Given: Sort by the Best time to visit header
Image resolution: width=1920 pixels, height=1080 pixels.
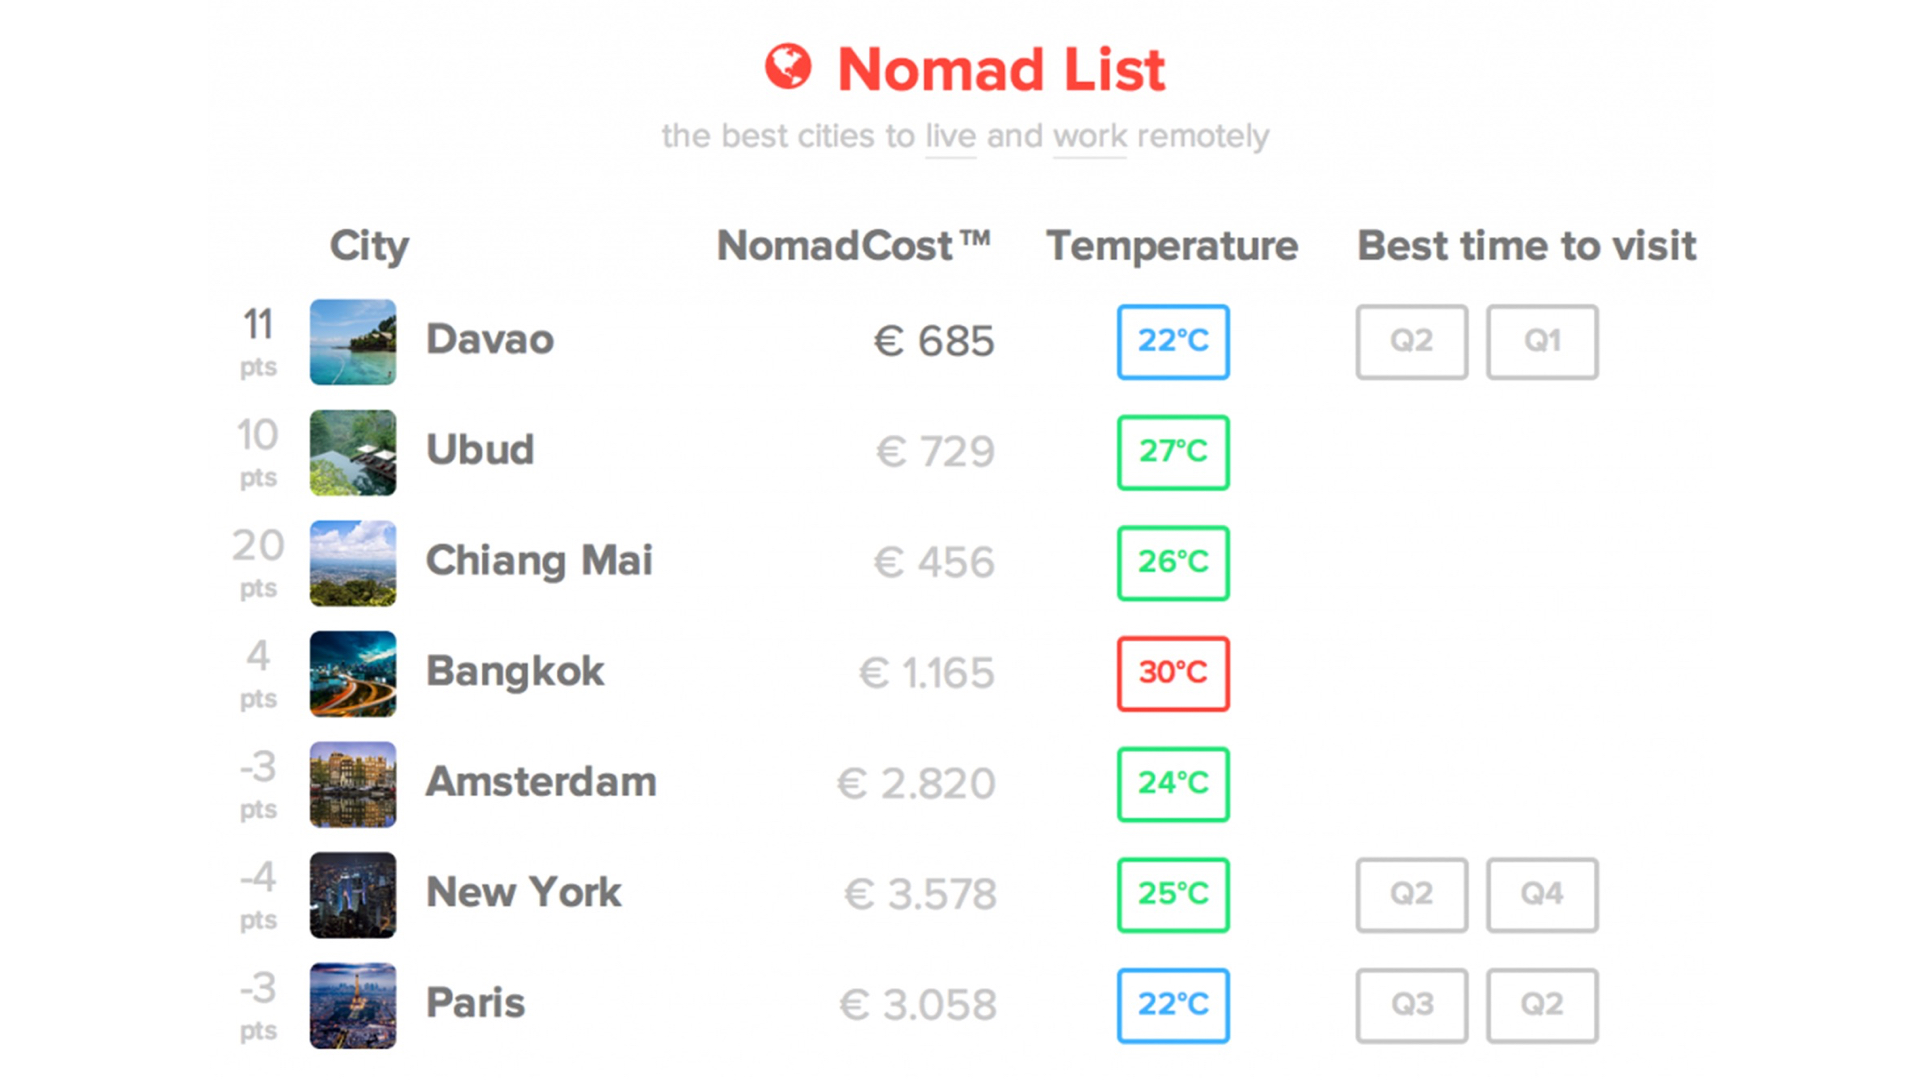Looking at the screenshot, I should click(x=1527, y=246).
